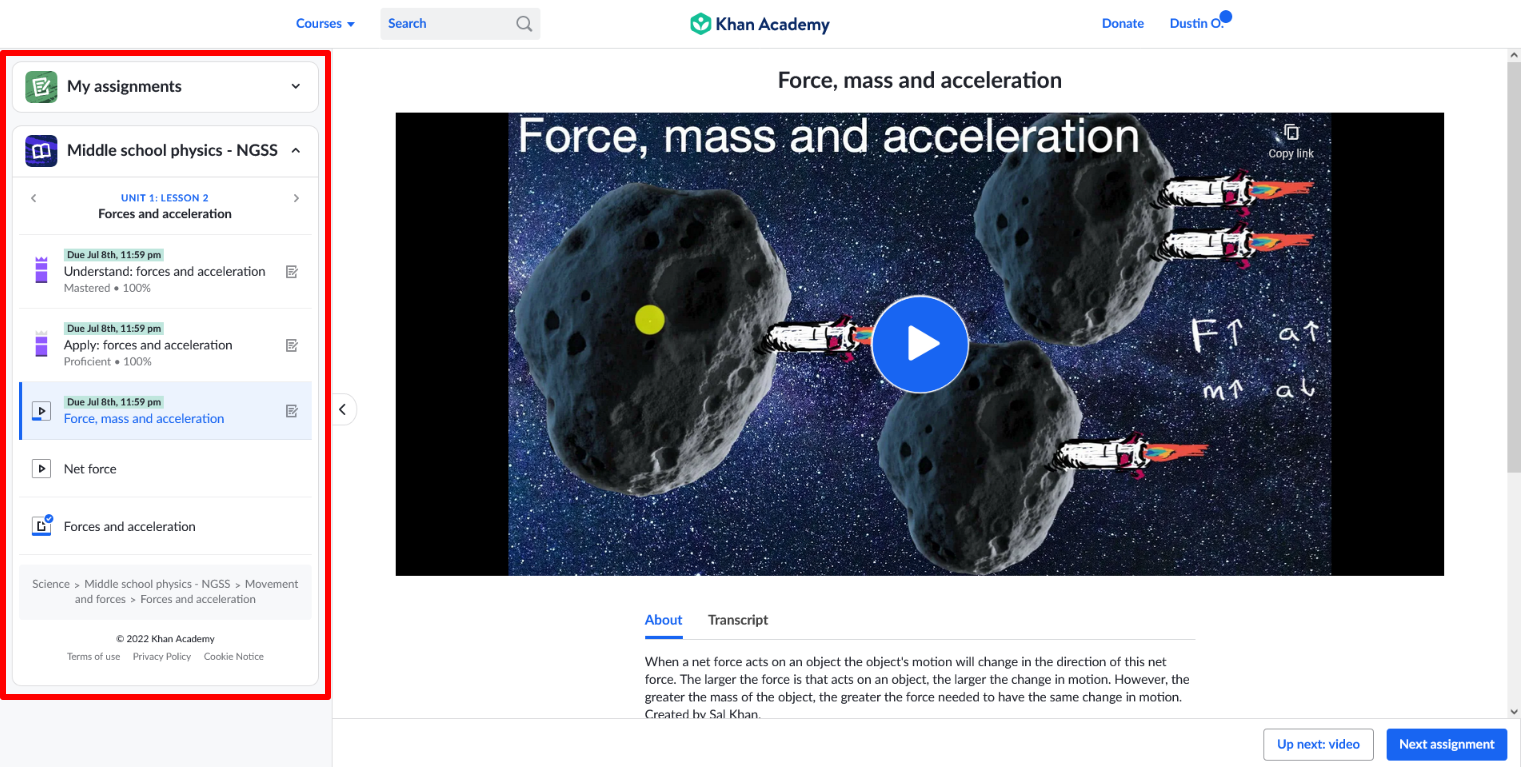Collapse the Middle school physics - NGSS section
The image size is (1521, 767).
[x=295, y=150]
